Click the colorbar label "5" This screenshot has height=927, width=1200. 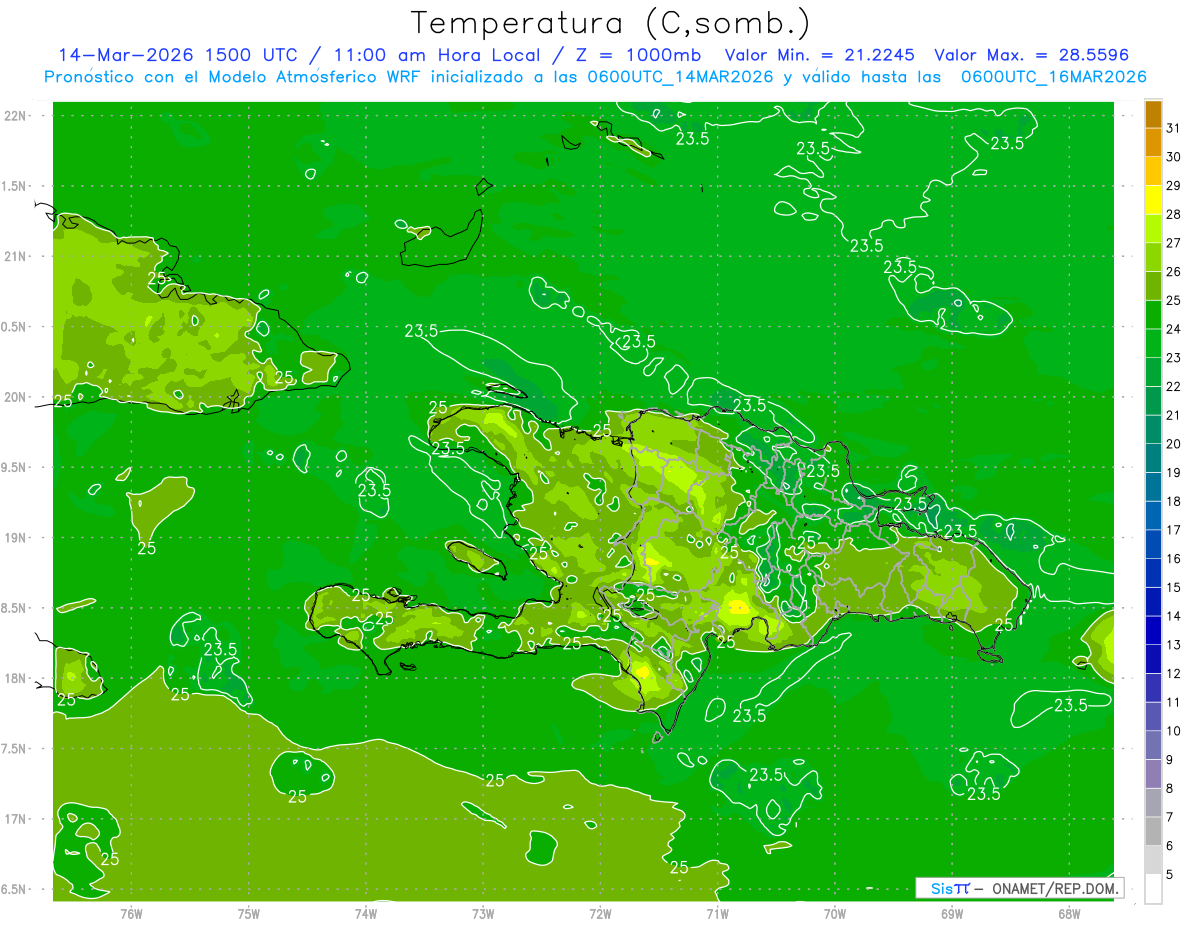(1170, 874)
